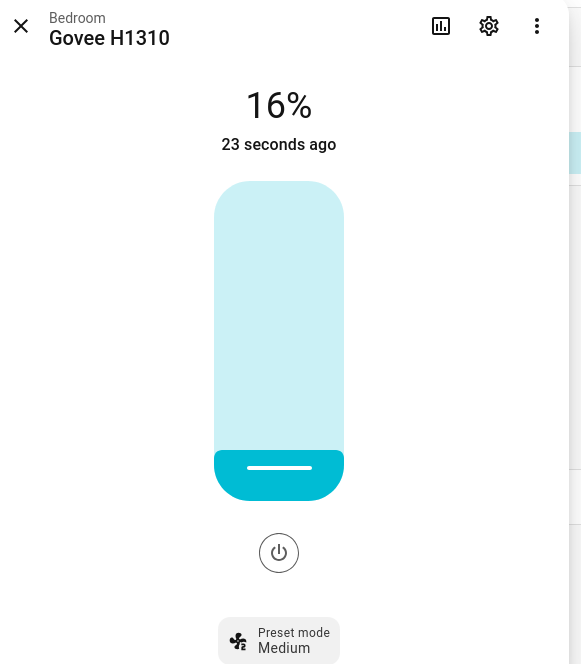Click the white slider handle bar

tap(279, 468)
